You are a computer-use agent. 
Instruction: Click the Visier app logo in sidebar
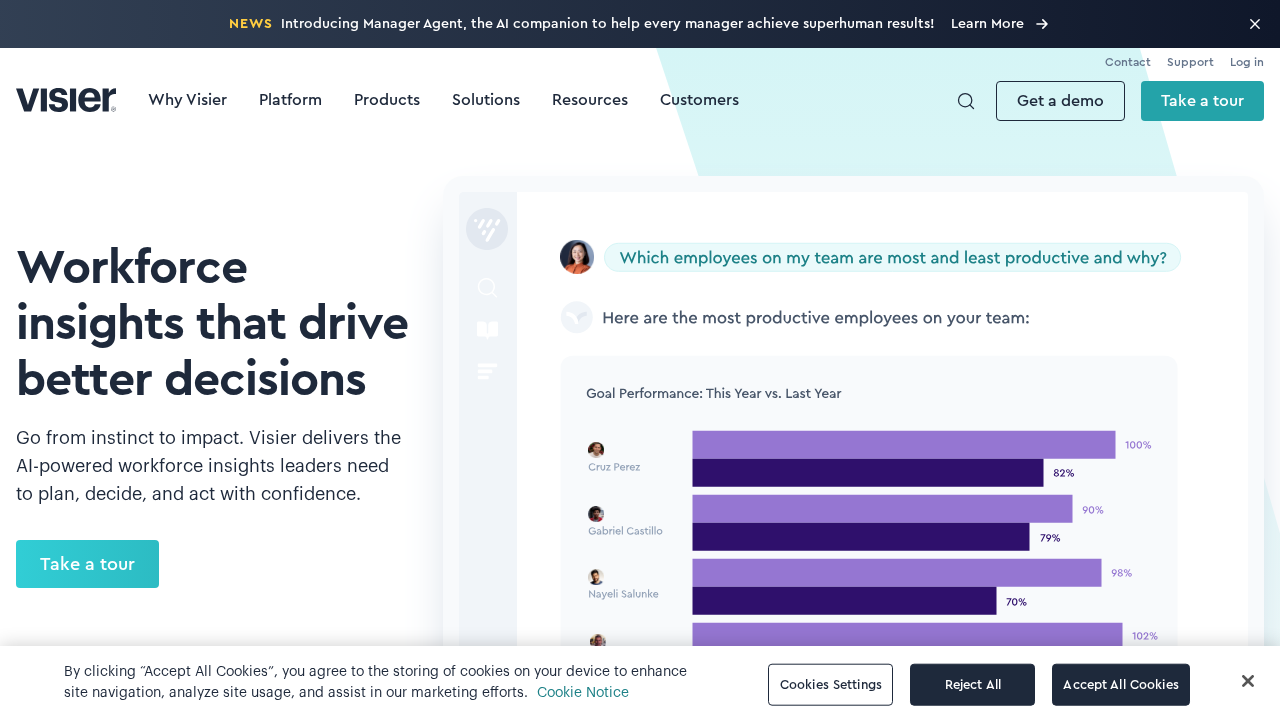coord(487,229)
